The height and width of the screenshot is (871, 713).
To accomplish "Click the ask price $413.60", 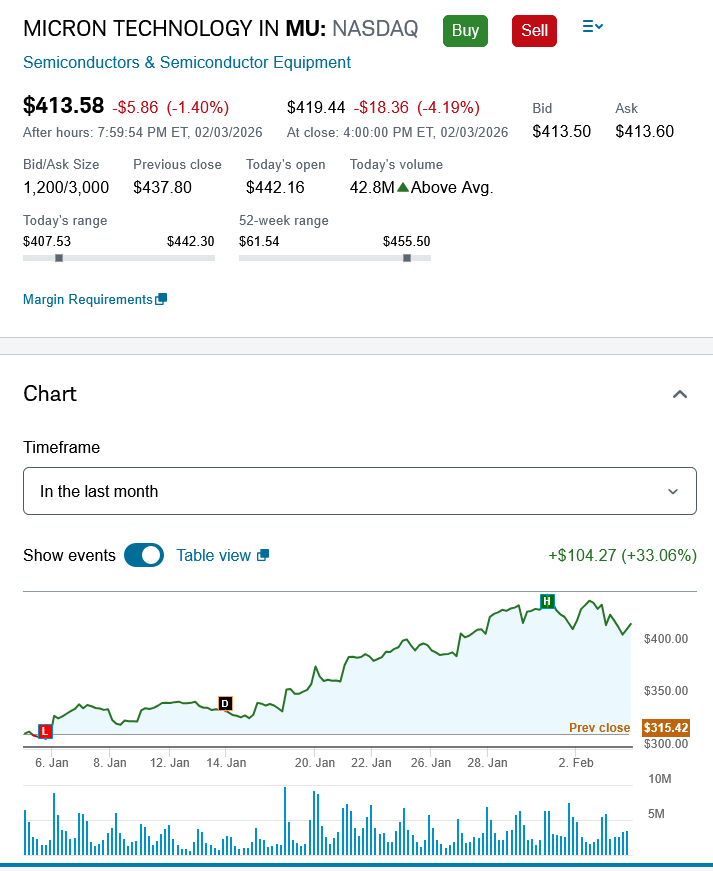I will [x=644, y=131].
